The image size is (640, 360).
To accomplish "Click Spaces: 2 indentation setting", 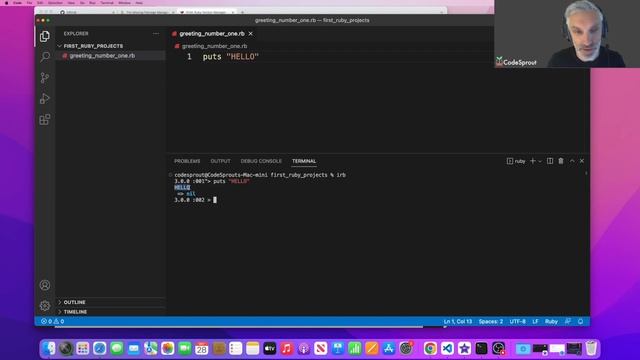I will pyautogui.click(x=491, y=322).
